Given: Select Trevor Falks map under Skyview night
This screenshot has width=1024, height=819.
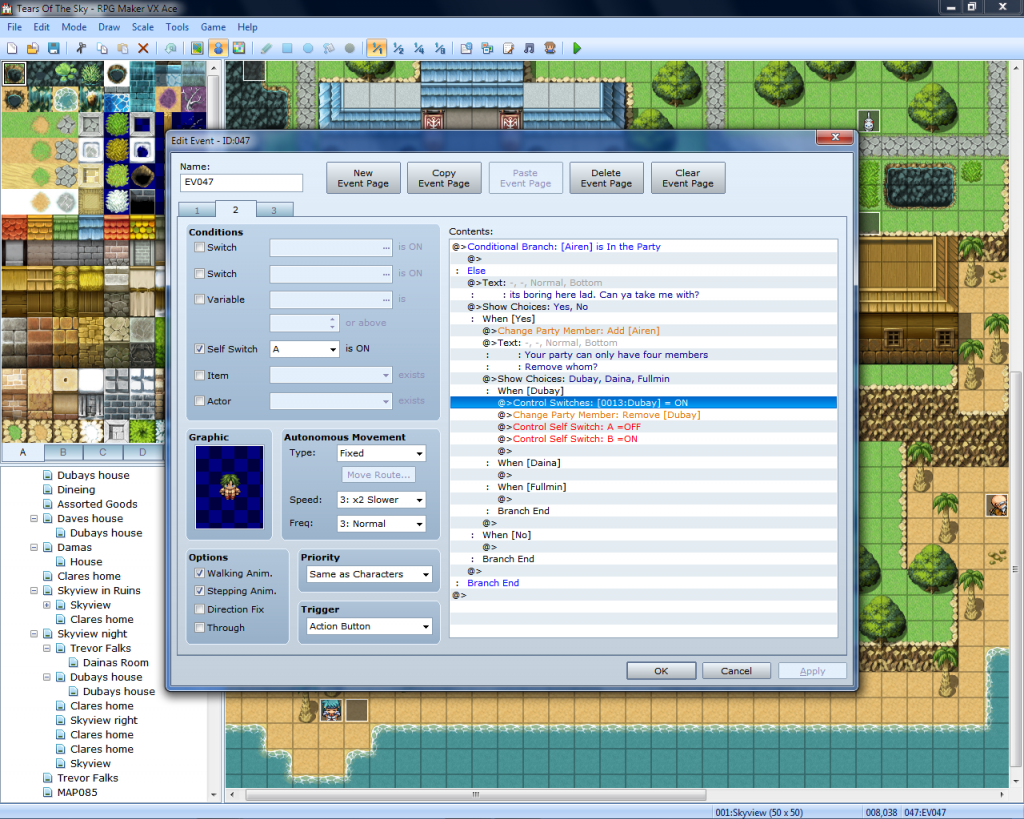Looking at the screenshot, I should click(100, 648).
